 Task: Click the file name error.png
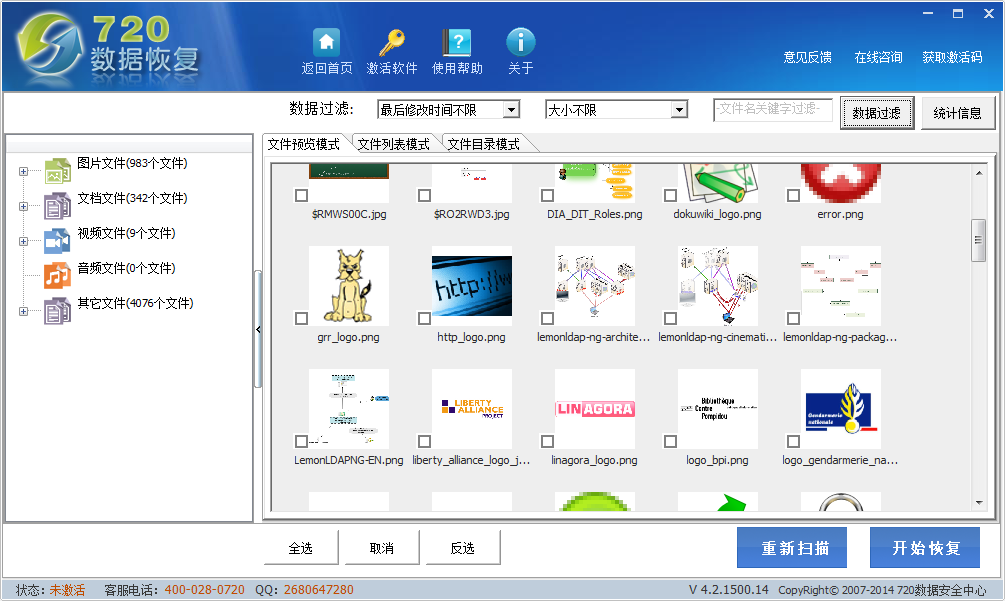(840, 214)
